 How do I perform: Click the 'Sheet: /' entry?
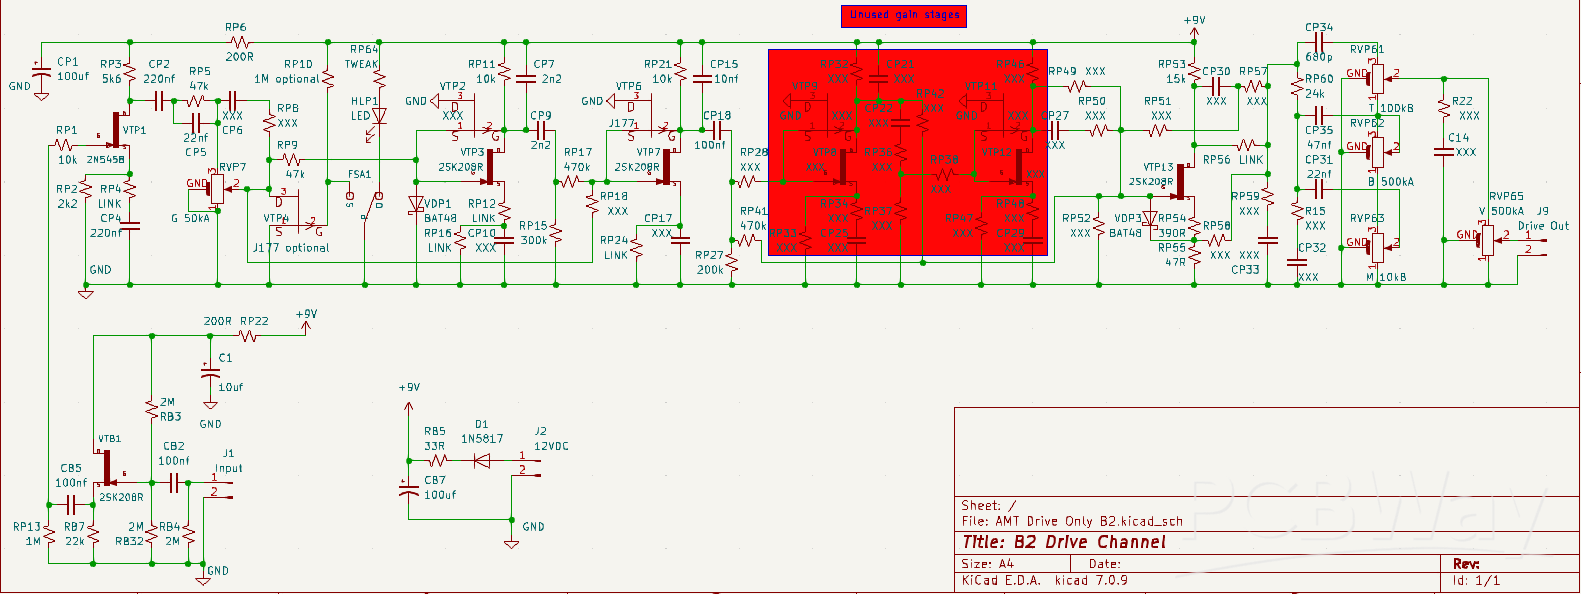988,506
